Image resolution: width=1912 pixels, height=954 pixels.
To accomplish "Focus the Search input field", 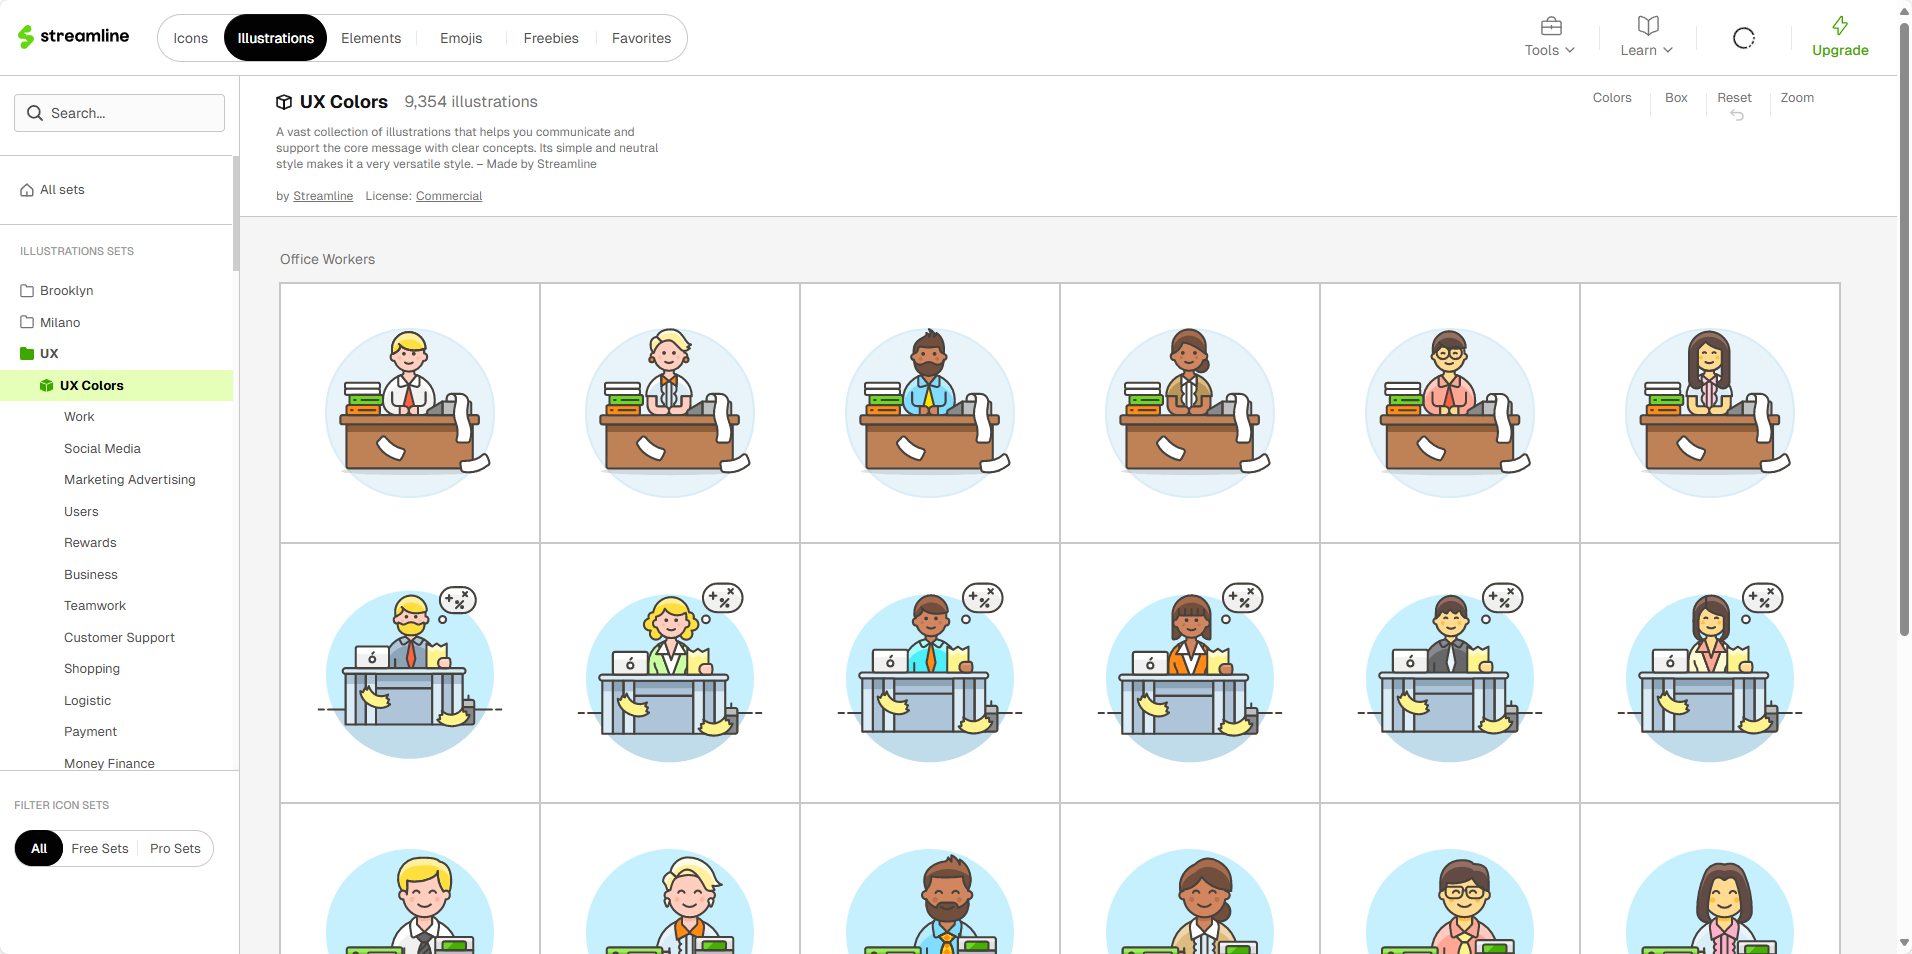I will (x=119, y=113).
